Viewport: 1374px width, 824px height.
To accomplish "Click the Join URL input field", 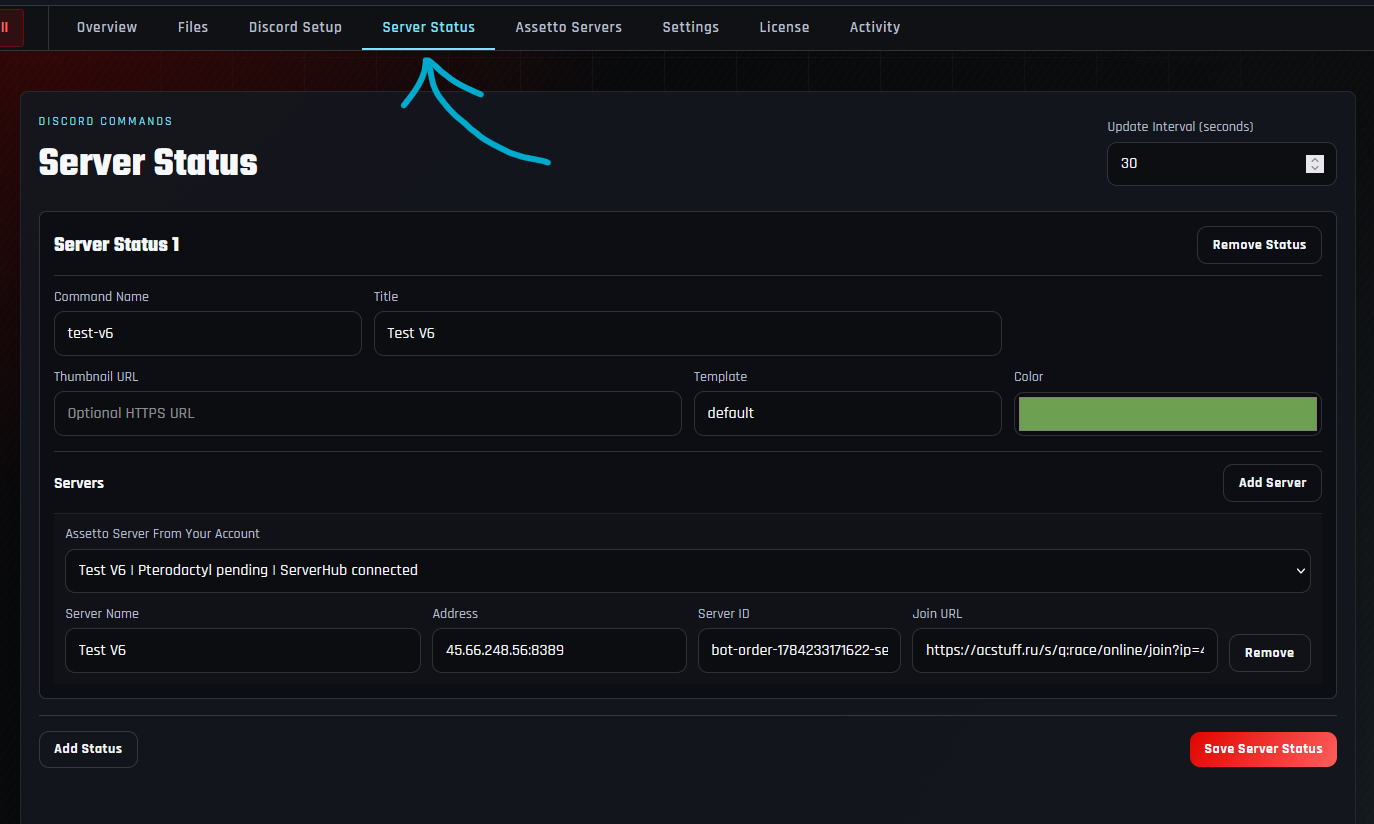I will click(x=1065, y=650).
